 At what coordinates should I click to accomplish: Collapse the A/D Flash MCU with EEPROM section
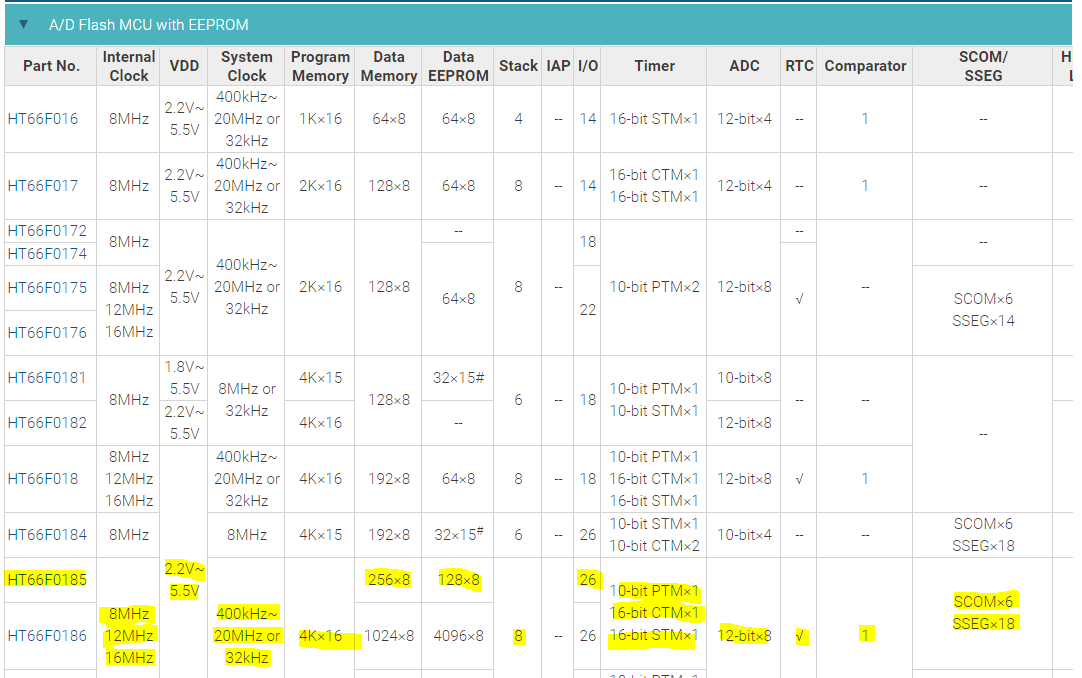point(23,24)
